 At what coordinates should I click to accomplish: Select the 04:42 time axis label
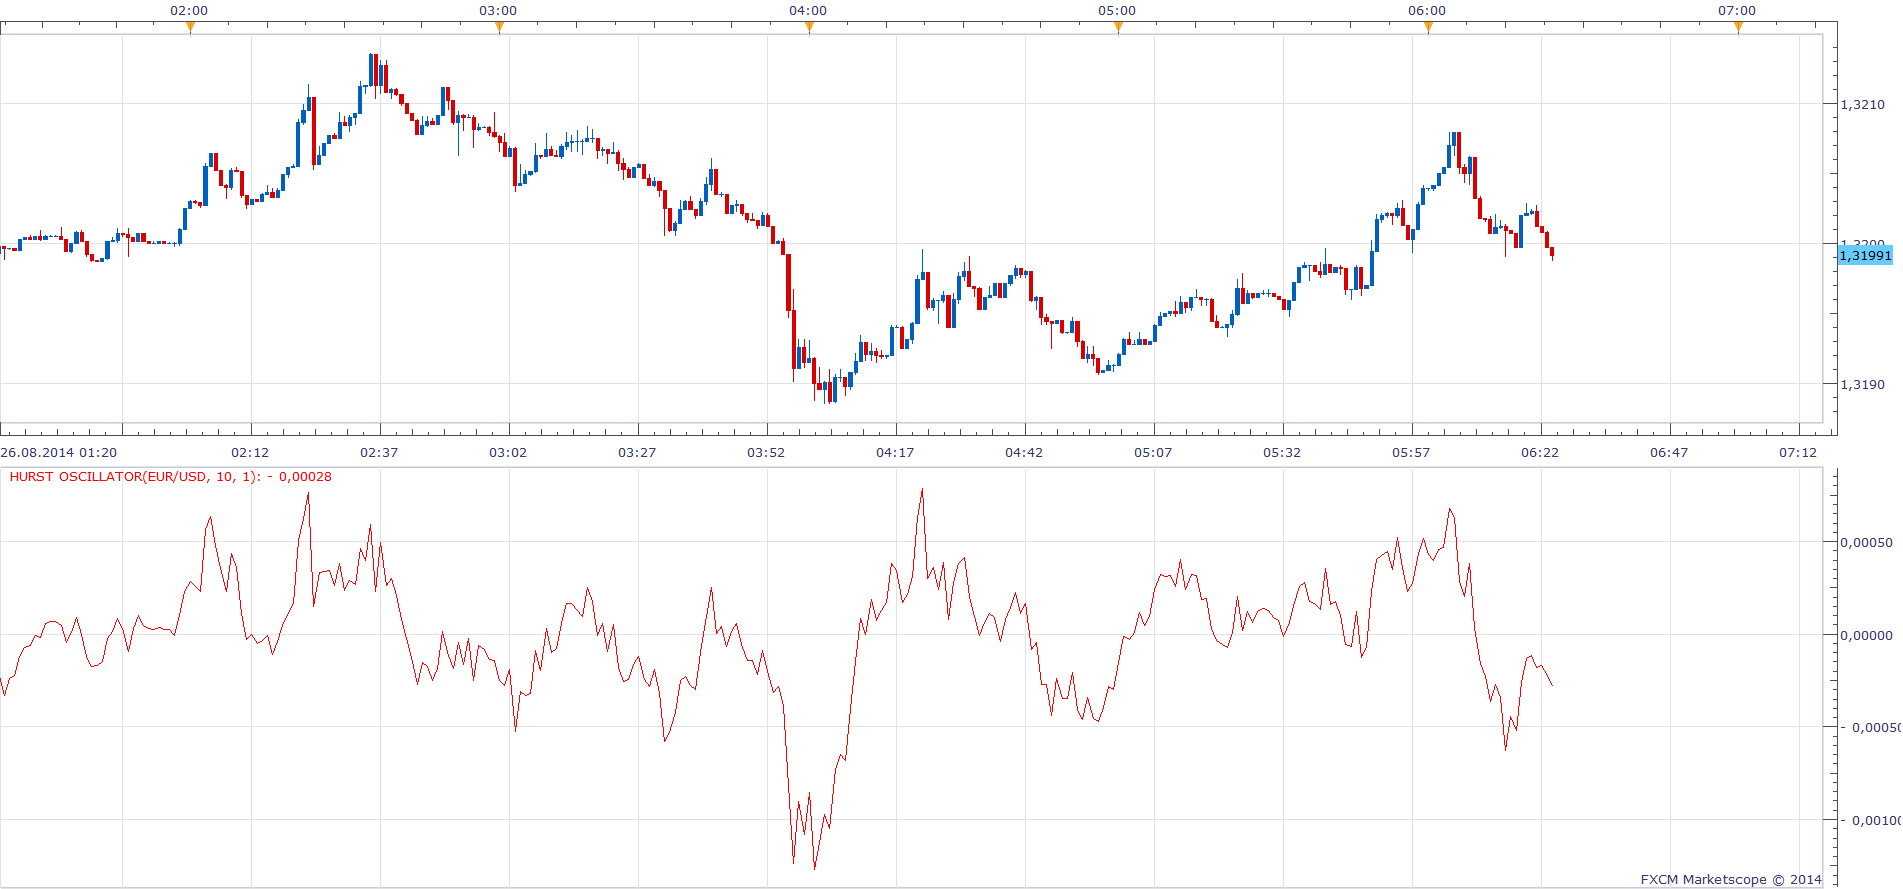pyautogui.click(x=1024, y=452)
